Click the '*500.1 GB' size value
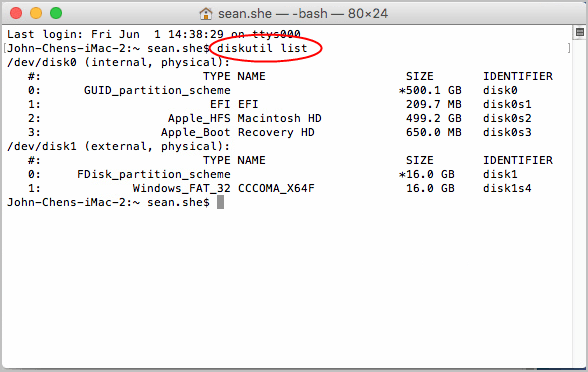This screenshot has width=588, height=372. pos(430,90)
